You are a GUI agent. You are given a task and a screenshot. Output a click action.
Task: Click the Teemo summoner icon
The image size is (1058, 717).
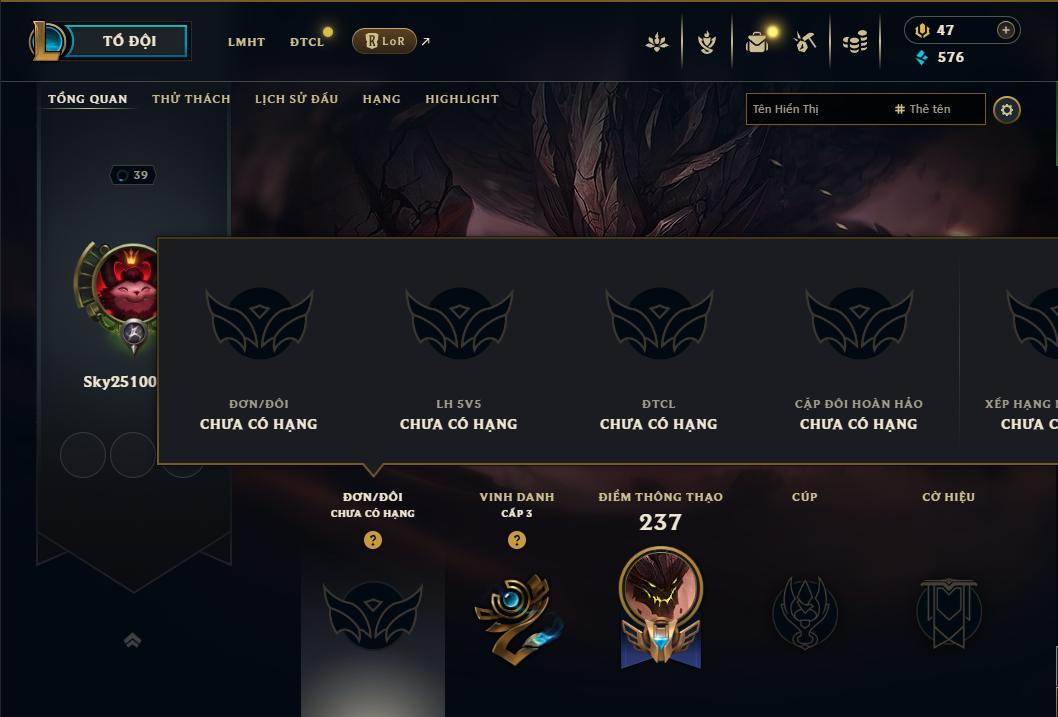126,285
